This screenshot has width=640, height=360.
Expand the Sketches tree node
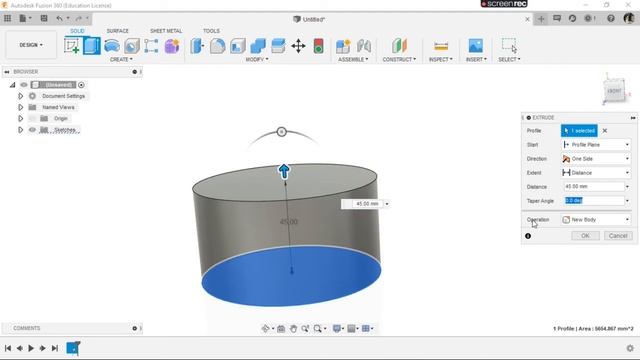[x=20, y=130]
